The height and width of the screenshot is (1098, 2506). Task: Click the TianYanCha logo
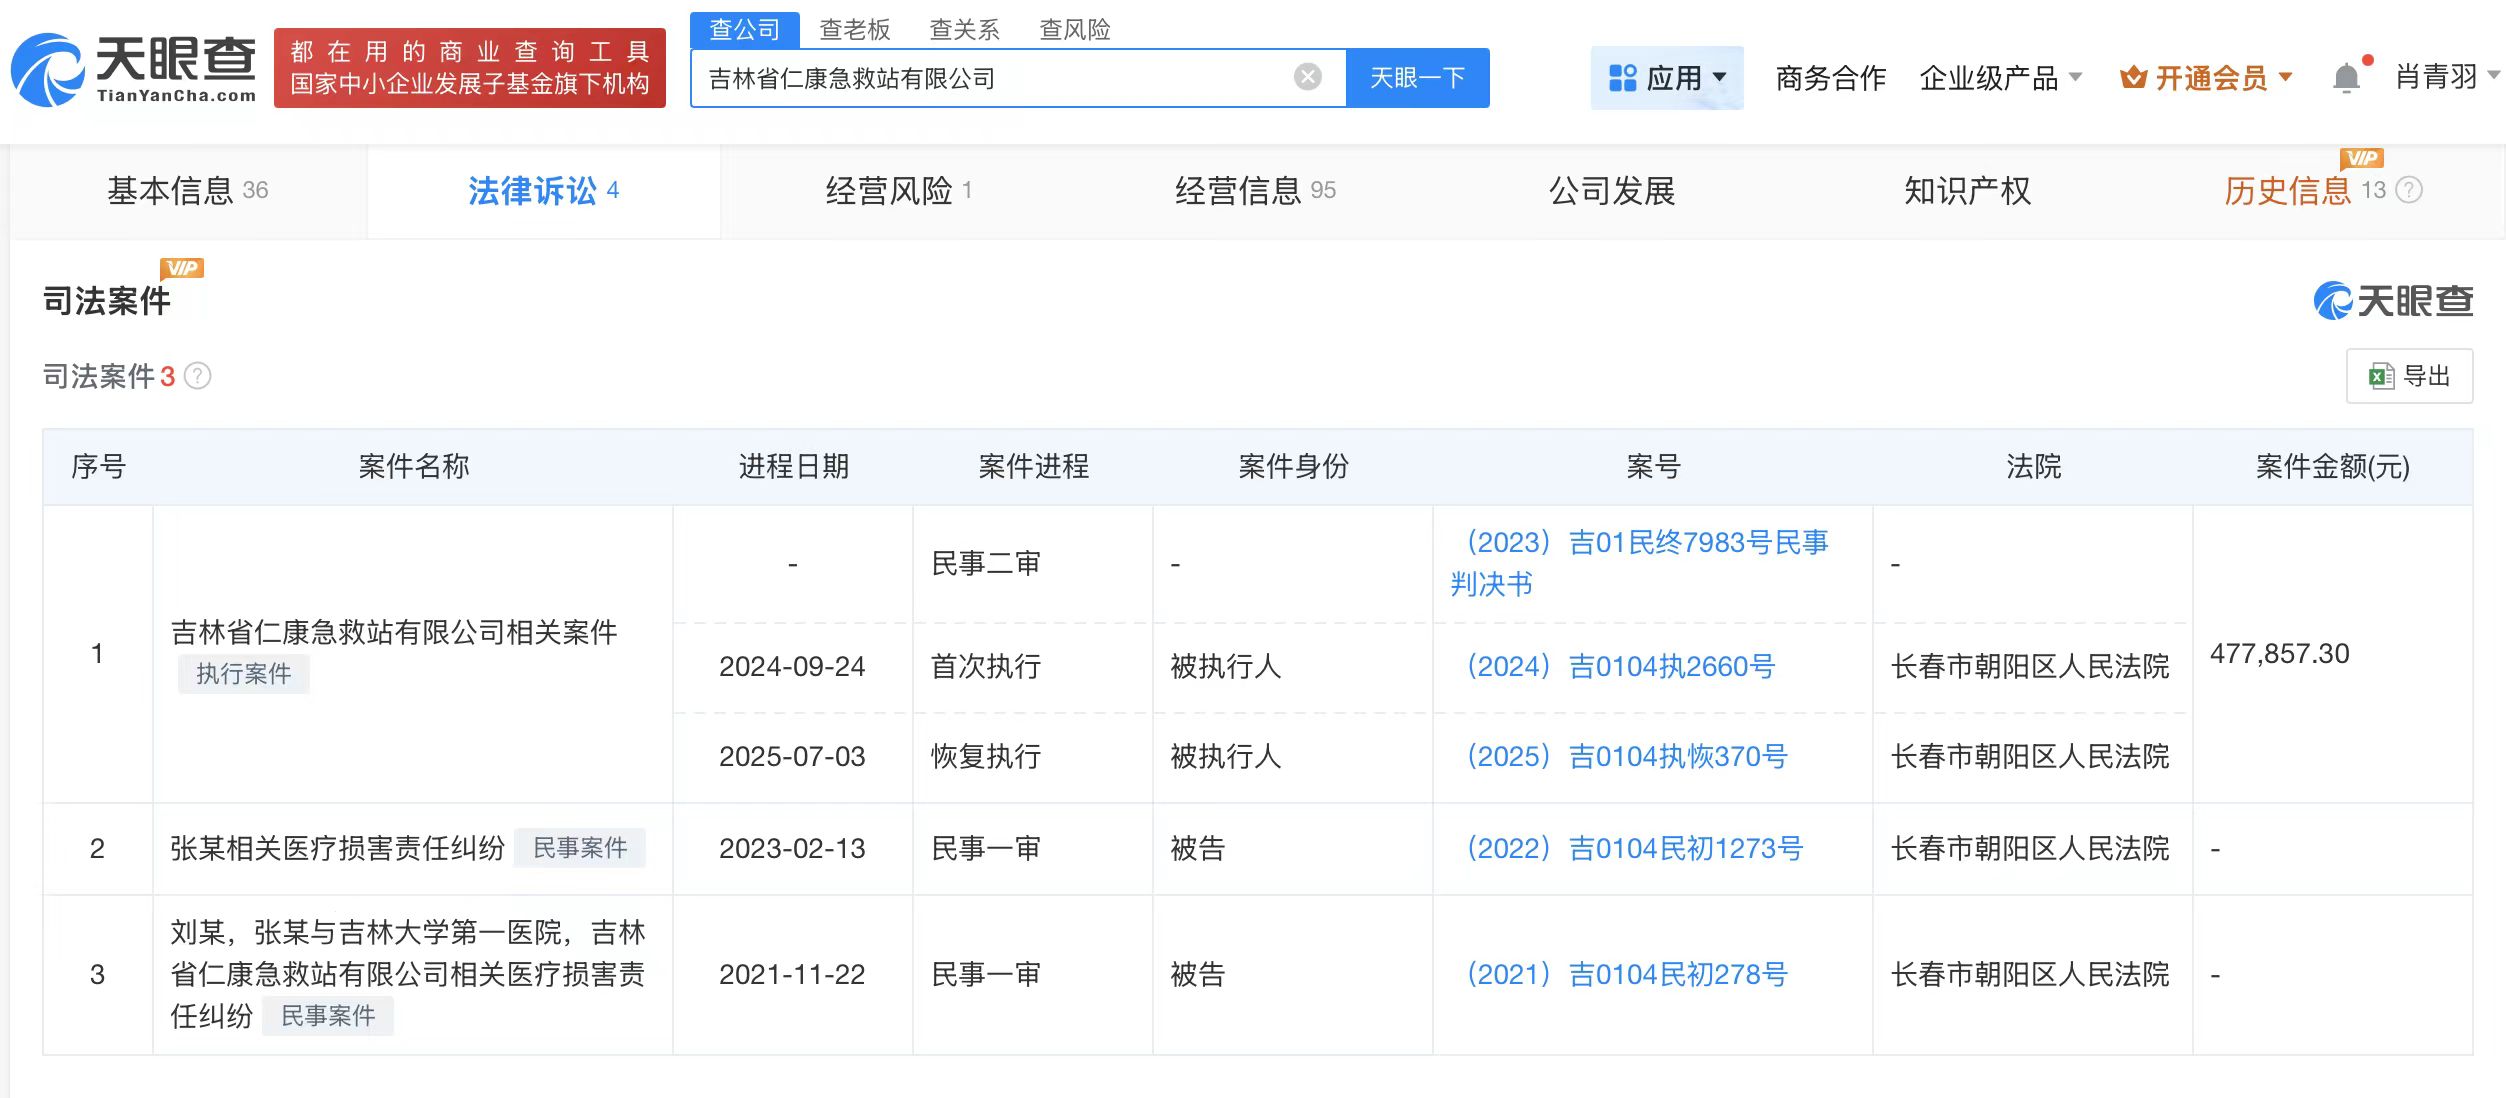pos(134,69)
